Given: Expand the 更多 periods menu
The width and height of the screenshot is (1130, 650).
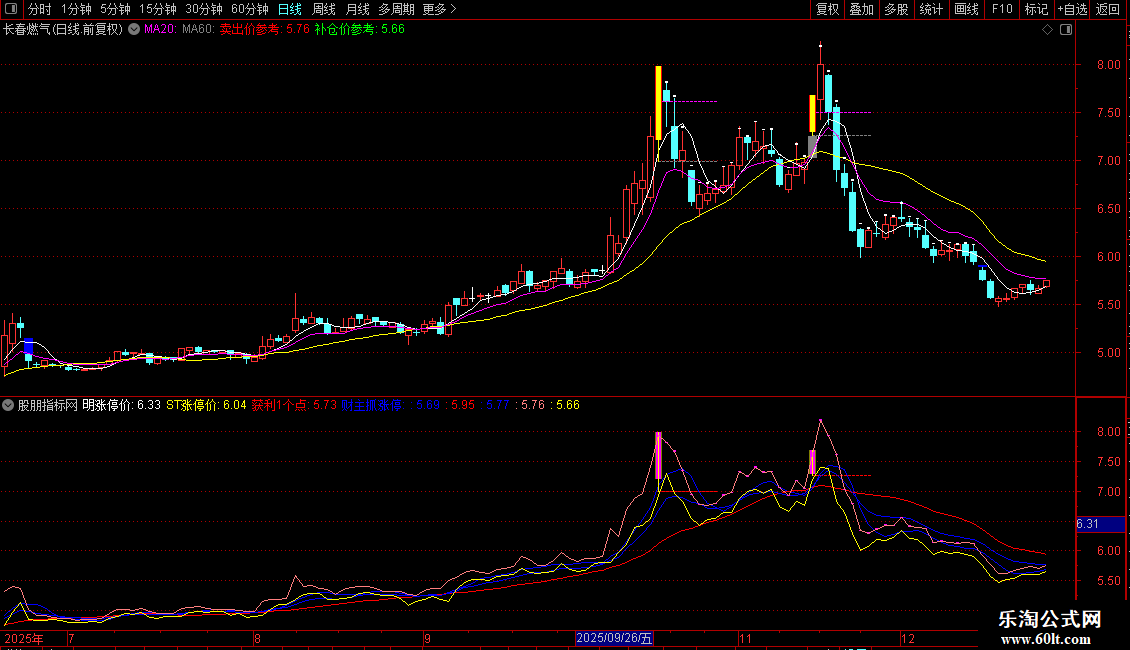Looking at the screenshot, I should click(439, 9).
